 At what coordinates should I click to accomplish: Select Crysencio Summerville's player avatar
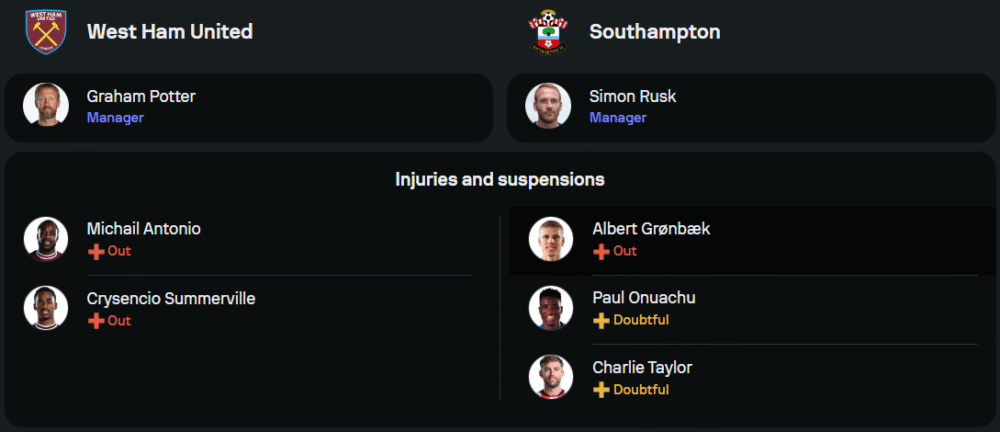point(46,308)
